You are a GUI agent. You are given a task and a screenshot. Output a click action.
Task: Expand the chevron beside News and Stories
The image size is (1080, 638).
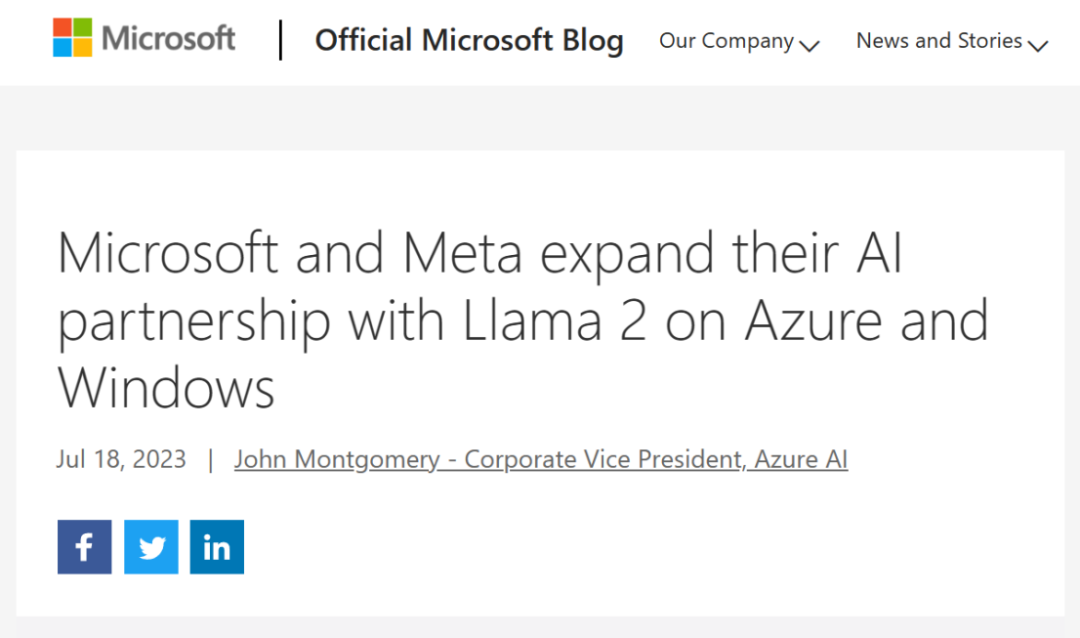[1037, 45]
